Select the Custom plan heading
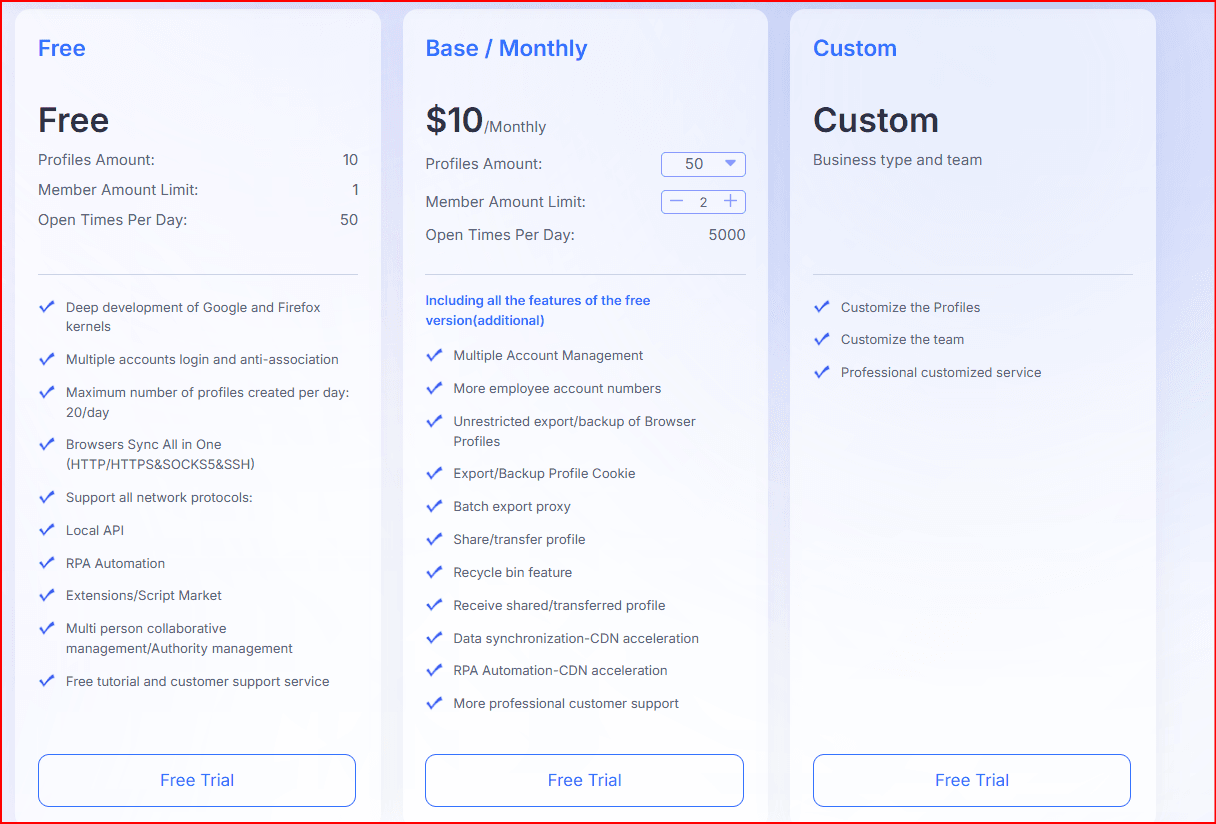The width and height of the screenshot is (1216, 824). (855, 48)
